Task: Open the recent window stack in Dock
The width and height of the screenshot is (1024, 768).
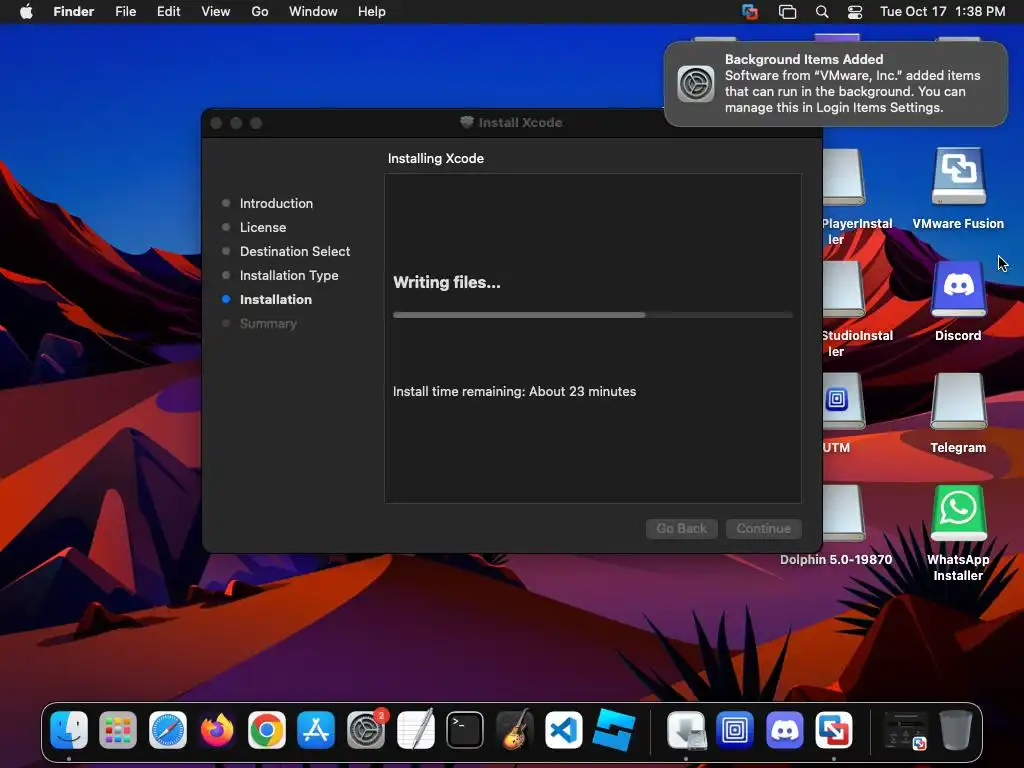Action: (x=906, y=730)
